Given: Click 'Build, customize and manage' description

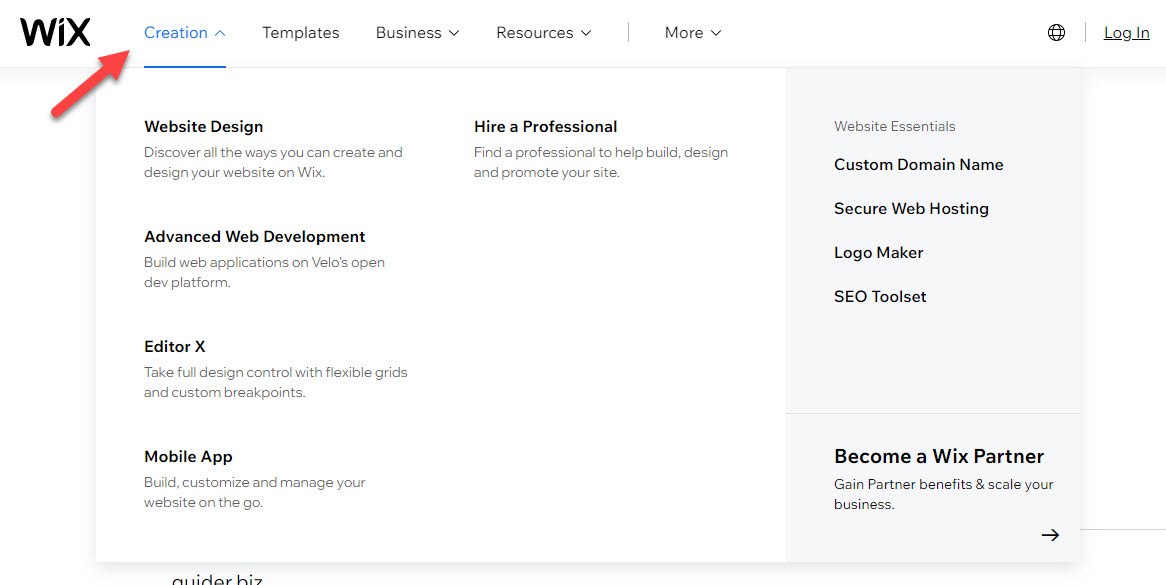Looking at the screenshot, I should coord(255,492).
